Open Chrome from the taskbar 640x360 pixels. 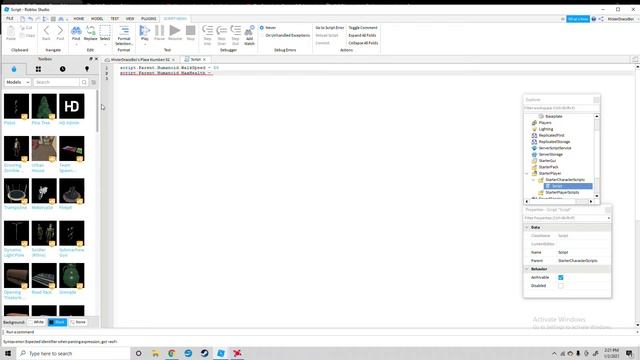pyautogui.click(x=171, y=353)
